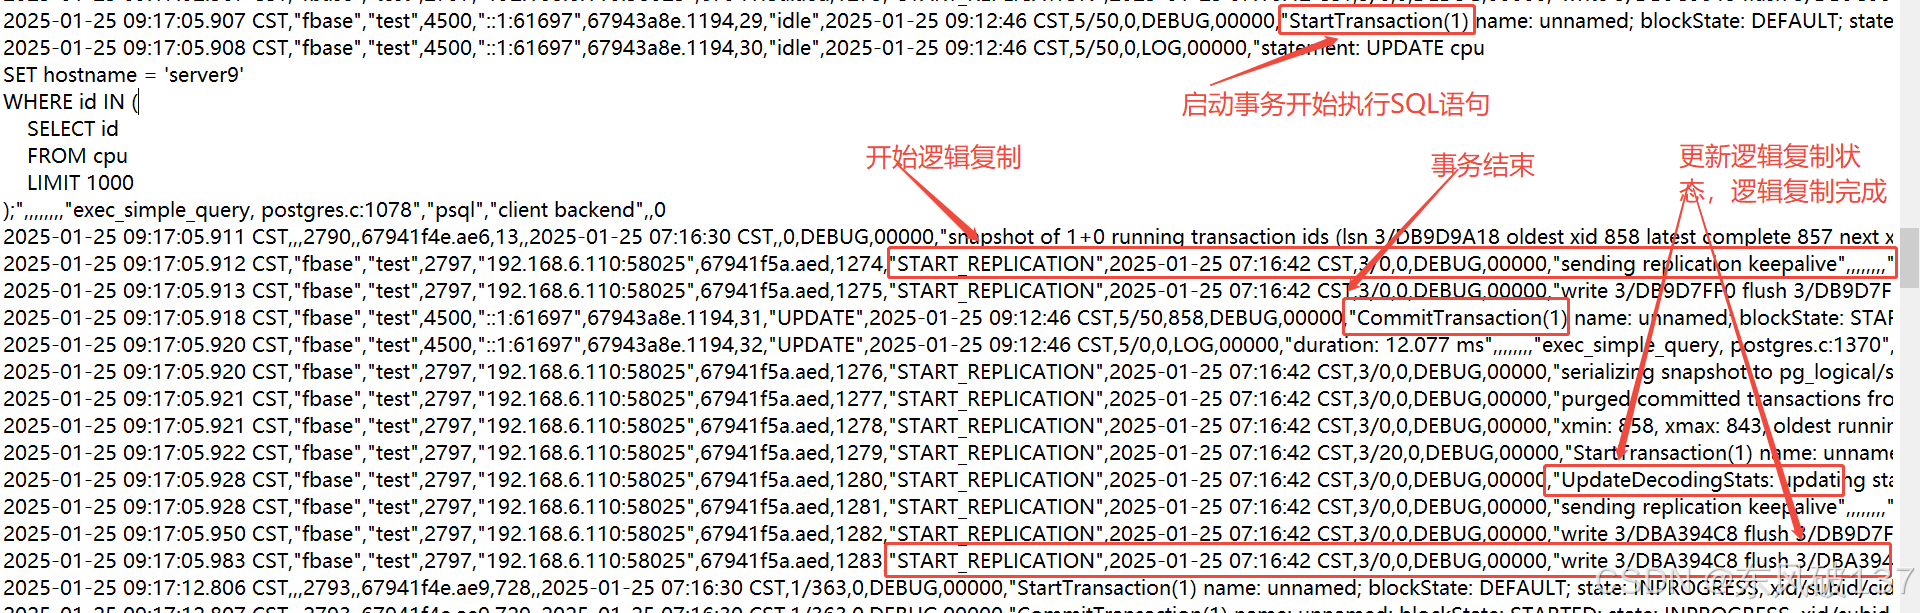Viewport: 1920px width, 613px height.
Task: Click "oldest xid 858" in snapshot line
Action: pos(1572,237)
